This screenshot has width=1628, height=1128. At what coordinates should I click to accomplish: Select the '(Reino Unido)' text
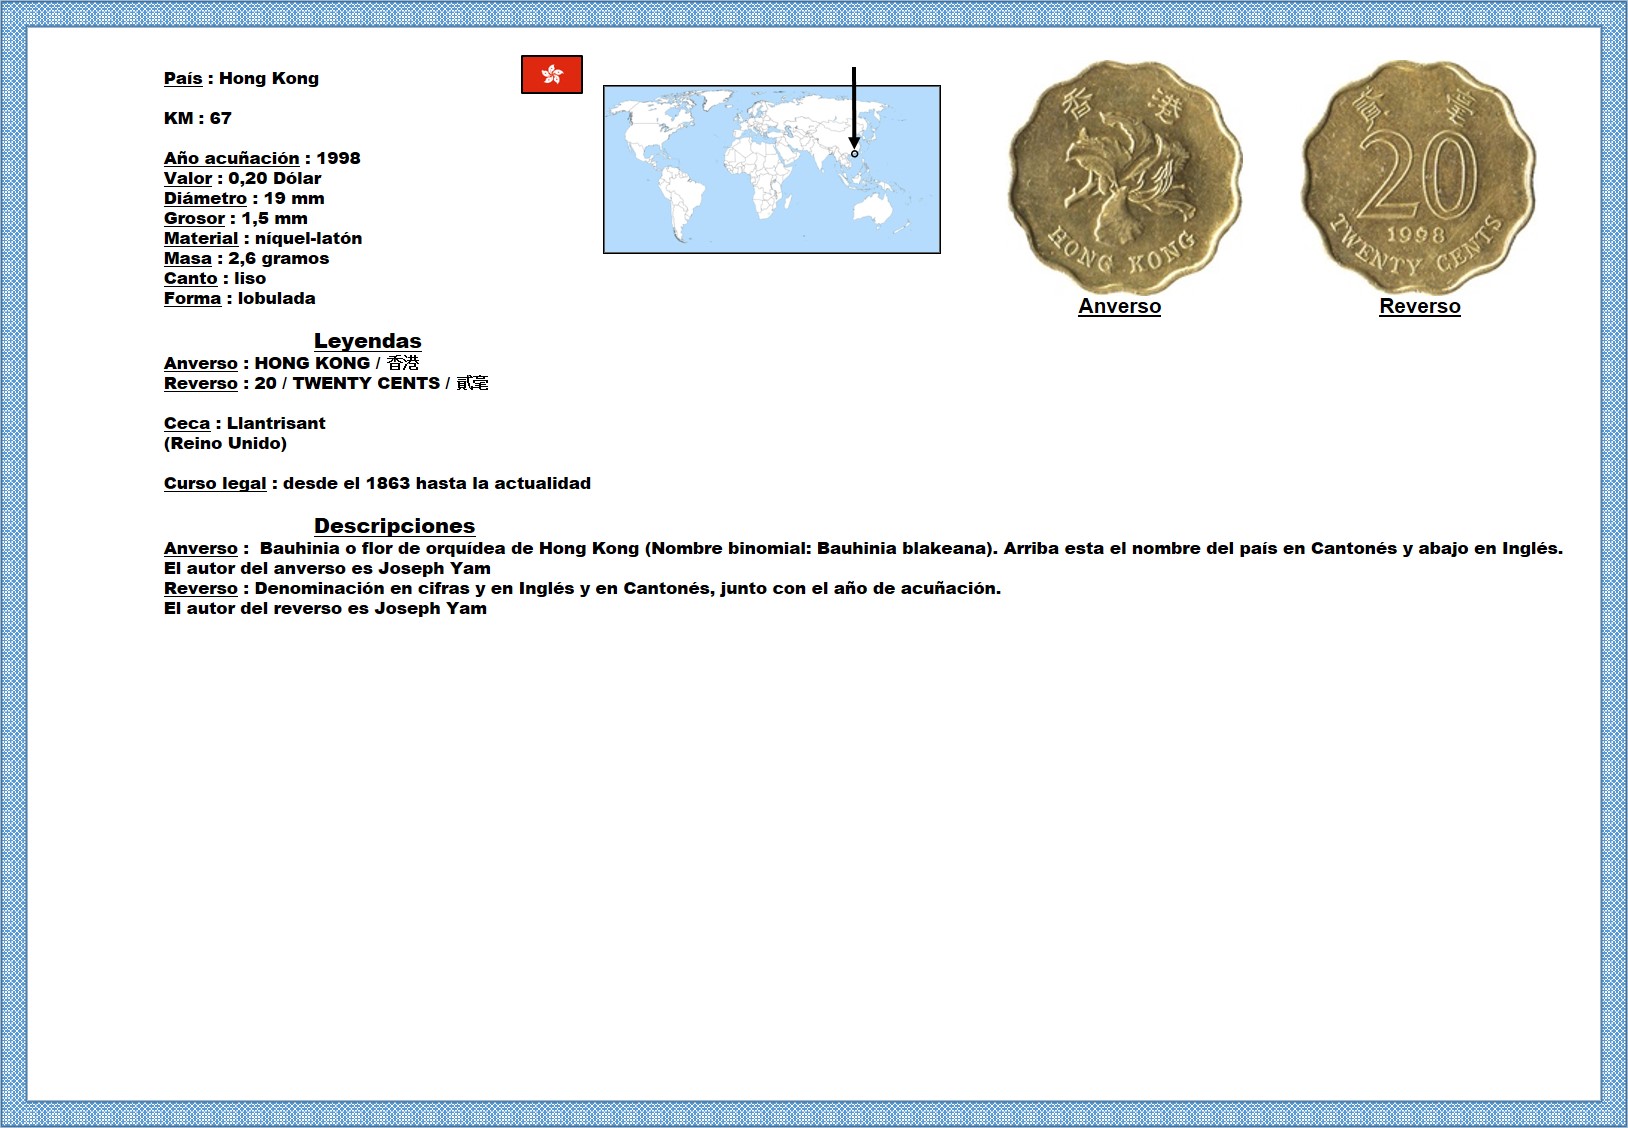[x=226, y=443]
